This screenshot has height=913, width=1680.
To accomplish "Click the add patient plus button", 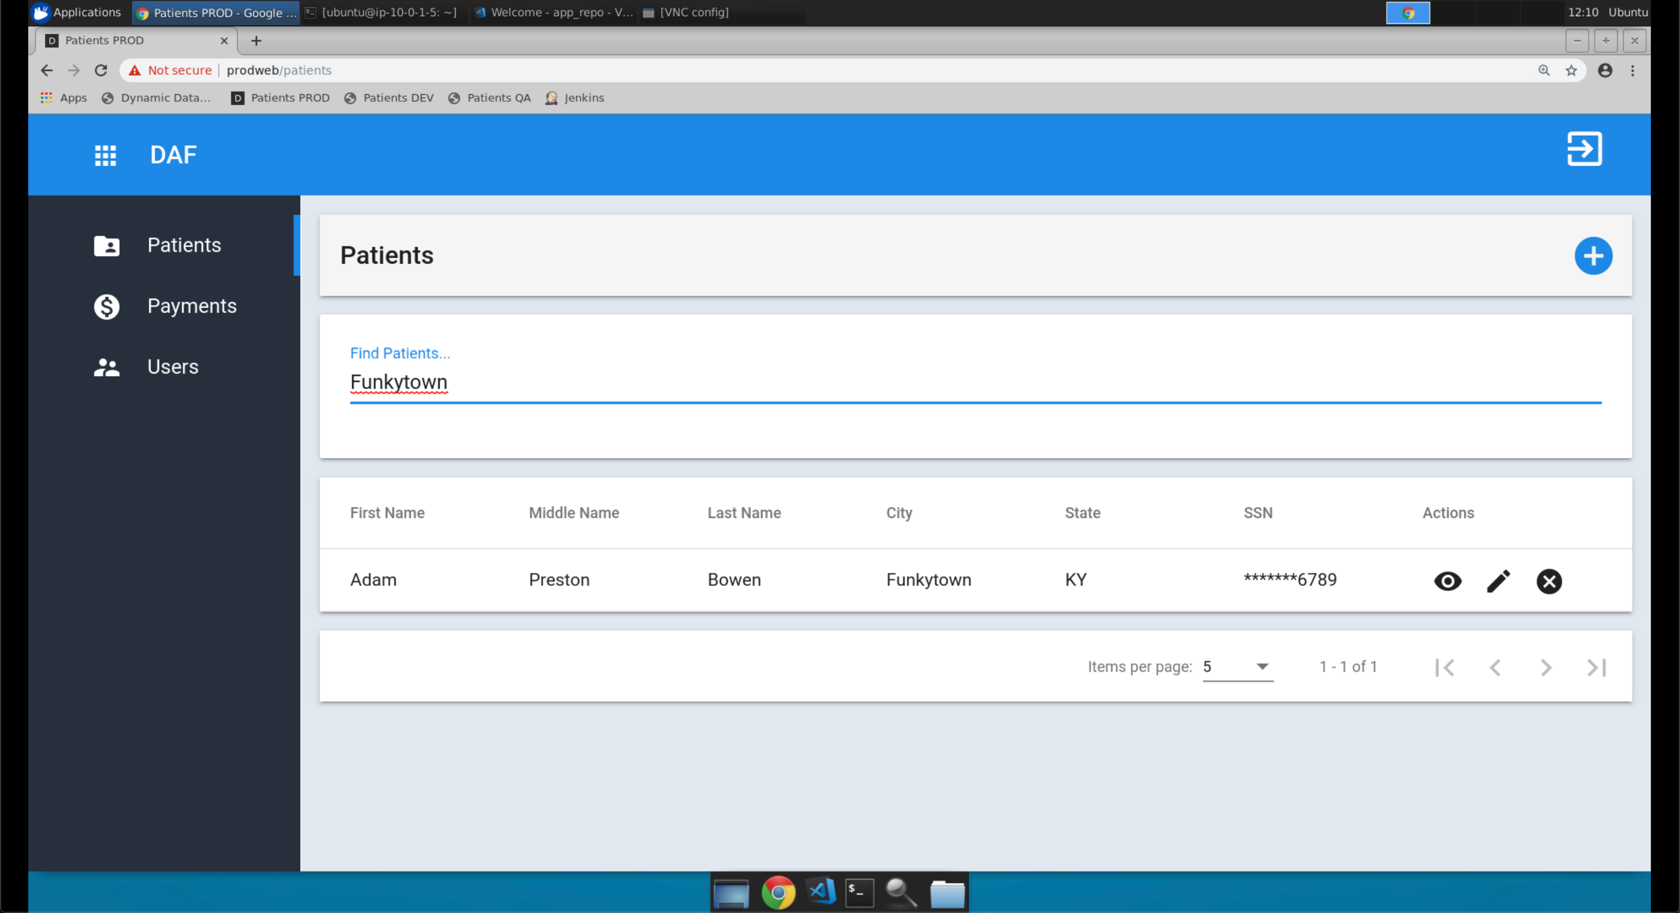I will (x=1593, y=256).
